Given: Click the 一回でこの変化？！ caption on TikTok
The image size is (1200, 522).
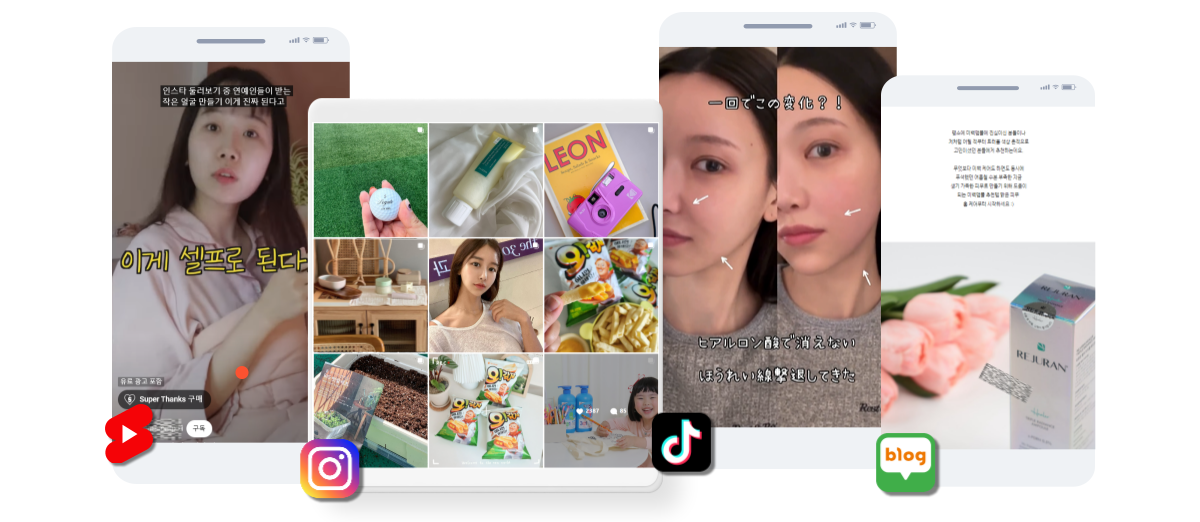Looking at the screenshot, I should (776, 103).
